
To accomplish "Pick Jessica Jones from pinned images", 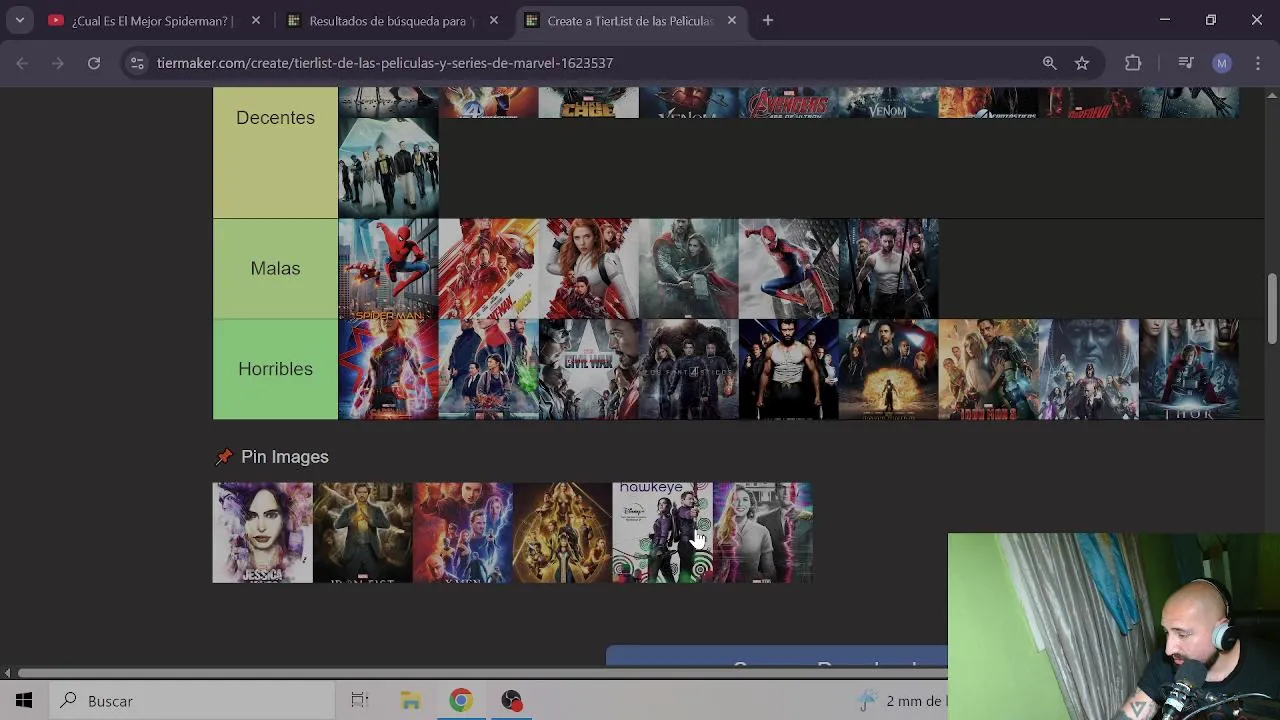I will [x=262, y=533].
